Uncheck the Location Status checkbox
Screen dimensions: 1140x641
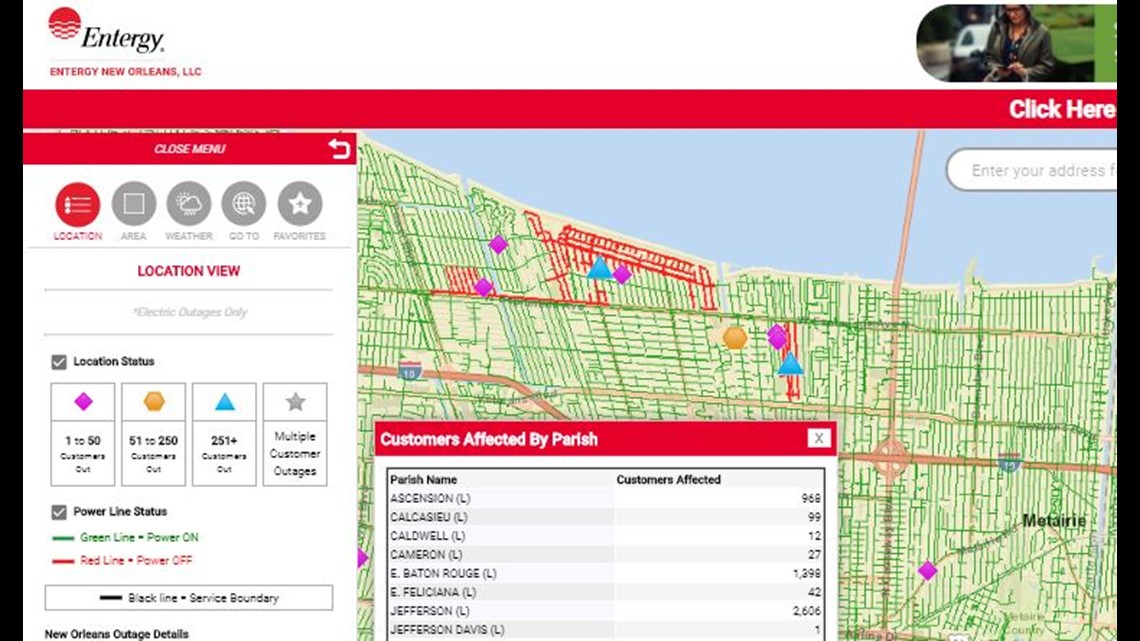tap(59, 362)
